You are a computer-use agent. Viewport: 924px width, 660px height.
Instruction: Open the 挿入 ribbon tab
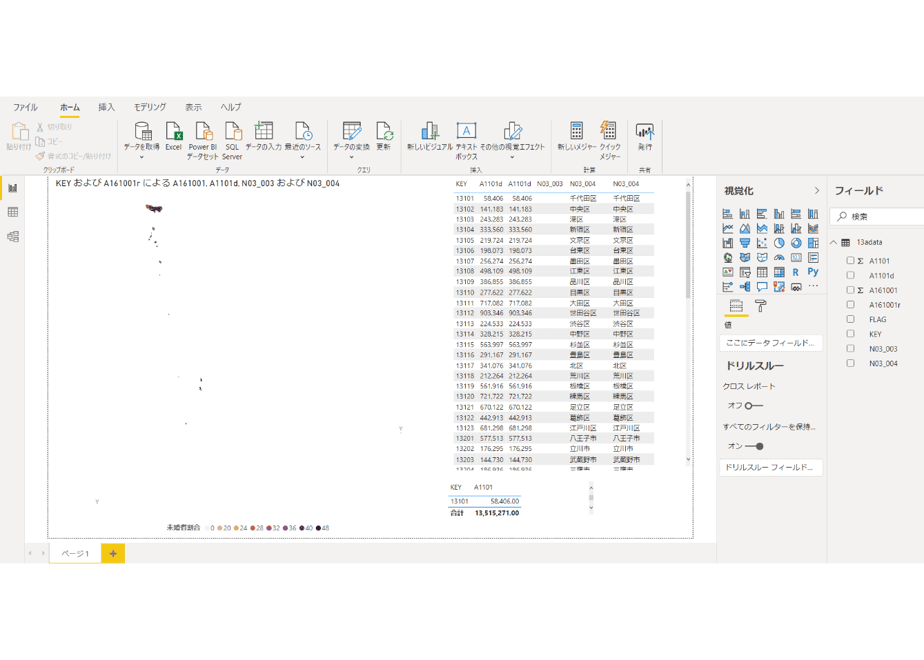coord(107,107)
